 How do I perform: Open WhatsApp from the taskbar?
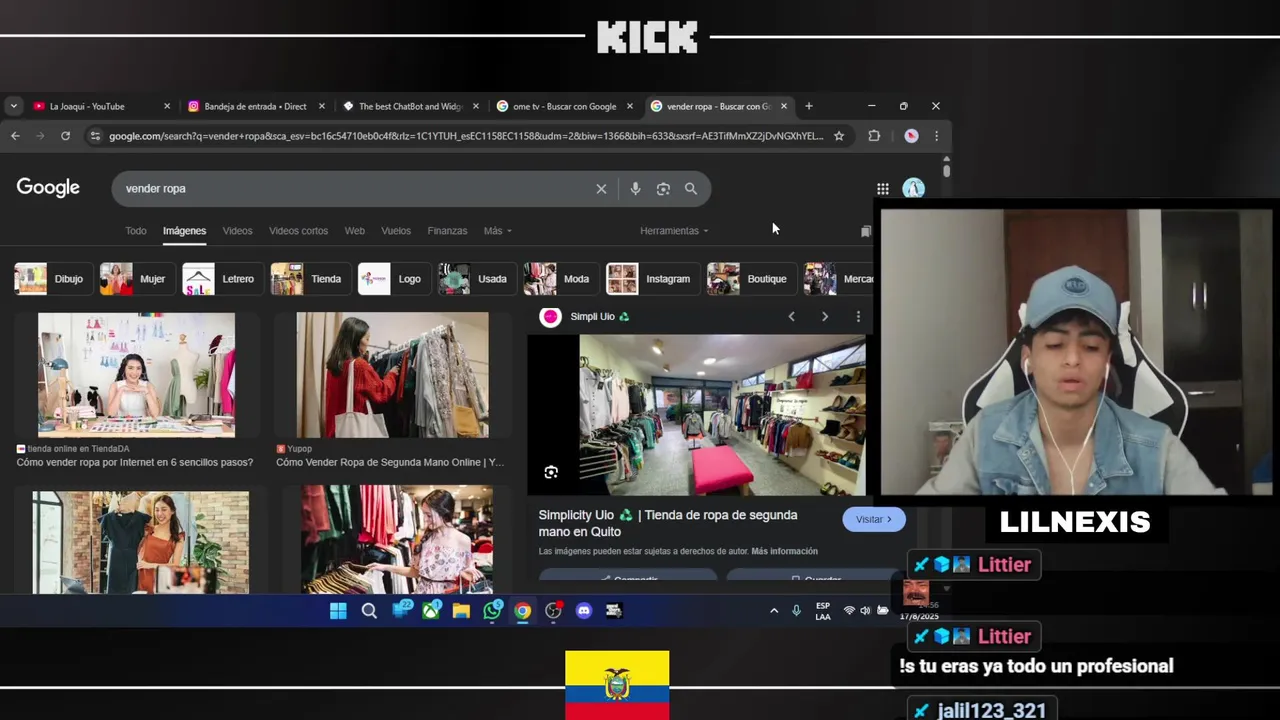point(492,611)
